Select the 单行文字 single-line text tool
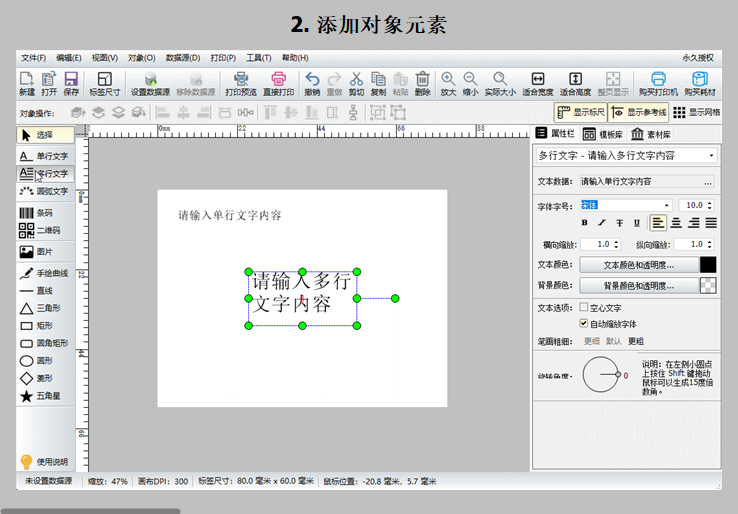Image resolution: width=738 pixels, height=514 pixels. pos(45,156)
